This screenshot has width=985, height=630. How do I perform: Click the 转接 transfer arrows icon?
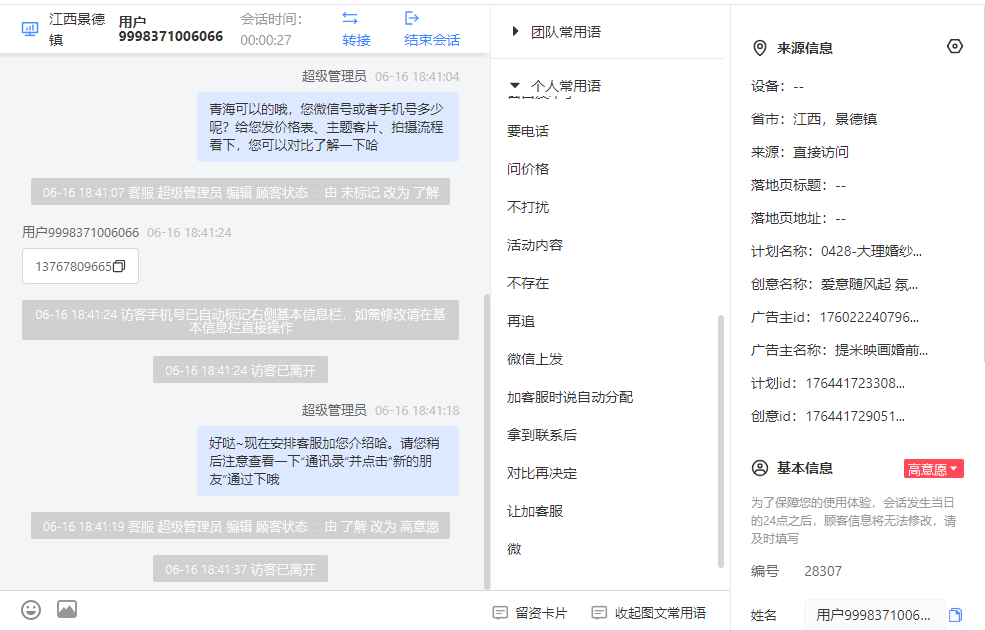tap(350, 18)
